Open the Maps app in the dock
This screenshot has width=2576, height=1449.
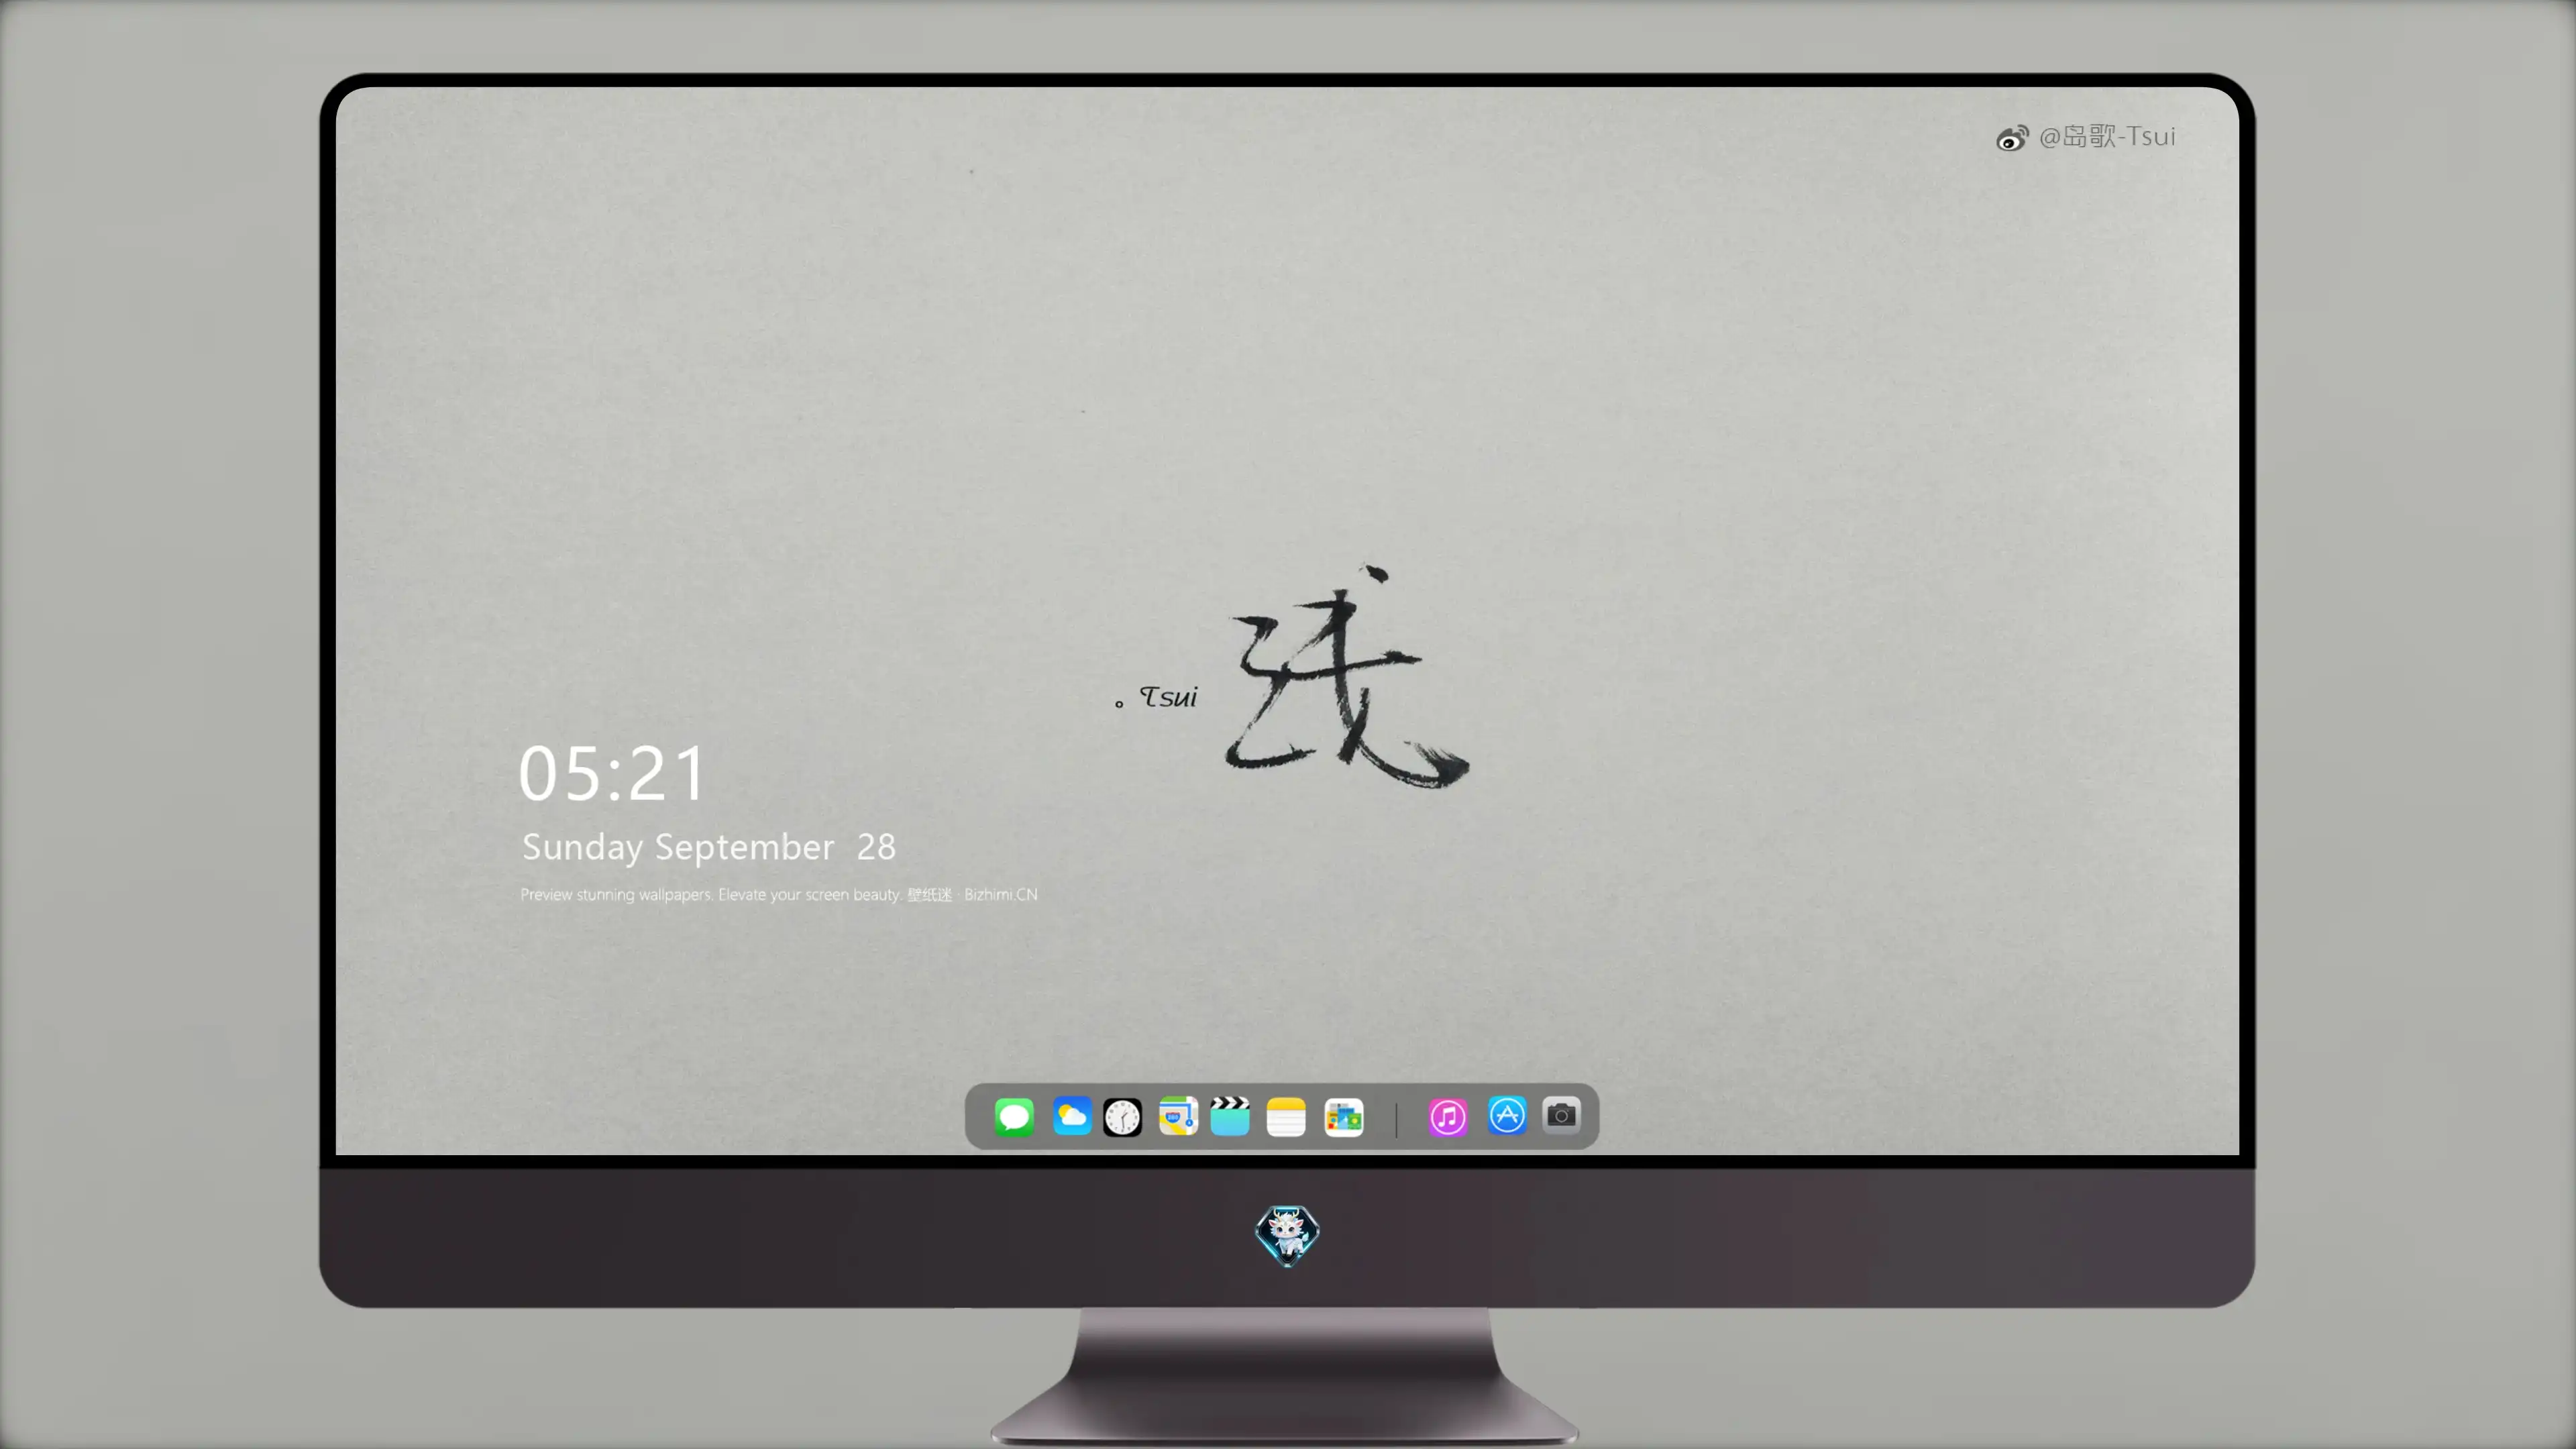pos(1178,1116)
